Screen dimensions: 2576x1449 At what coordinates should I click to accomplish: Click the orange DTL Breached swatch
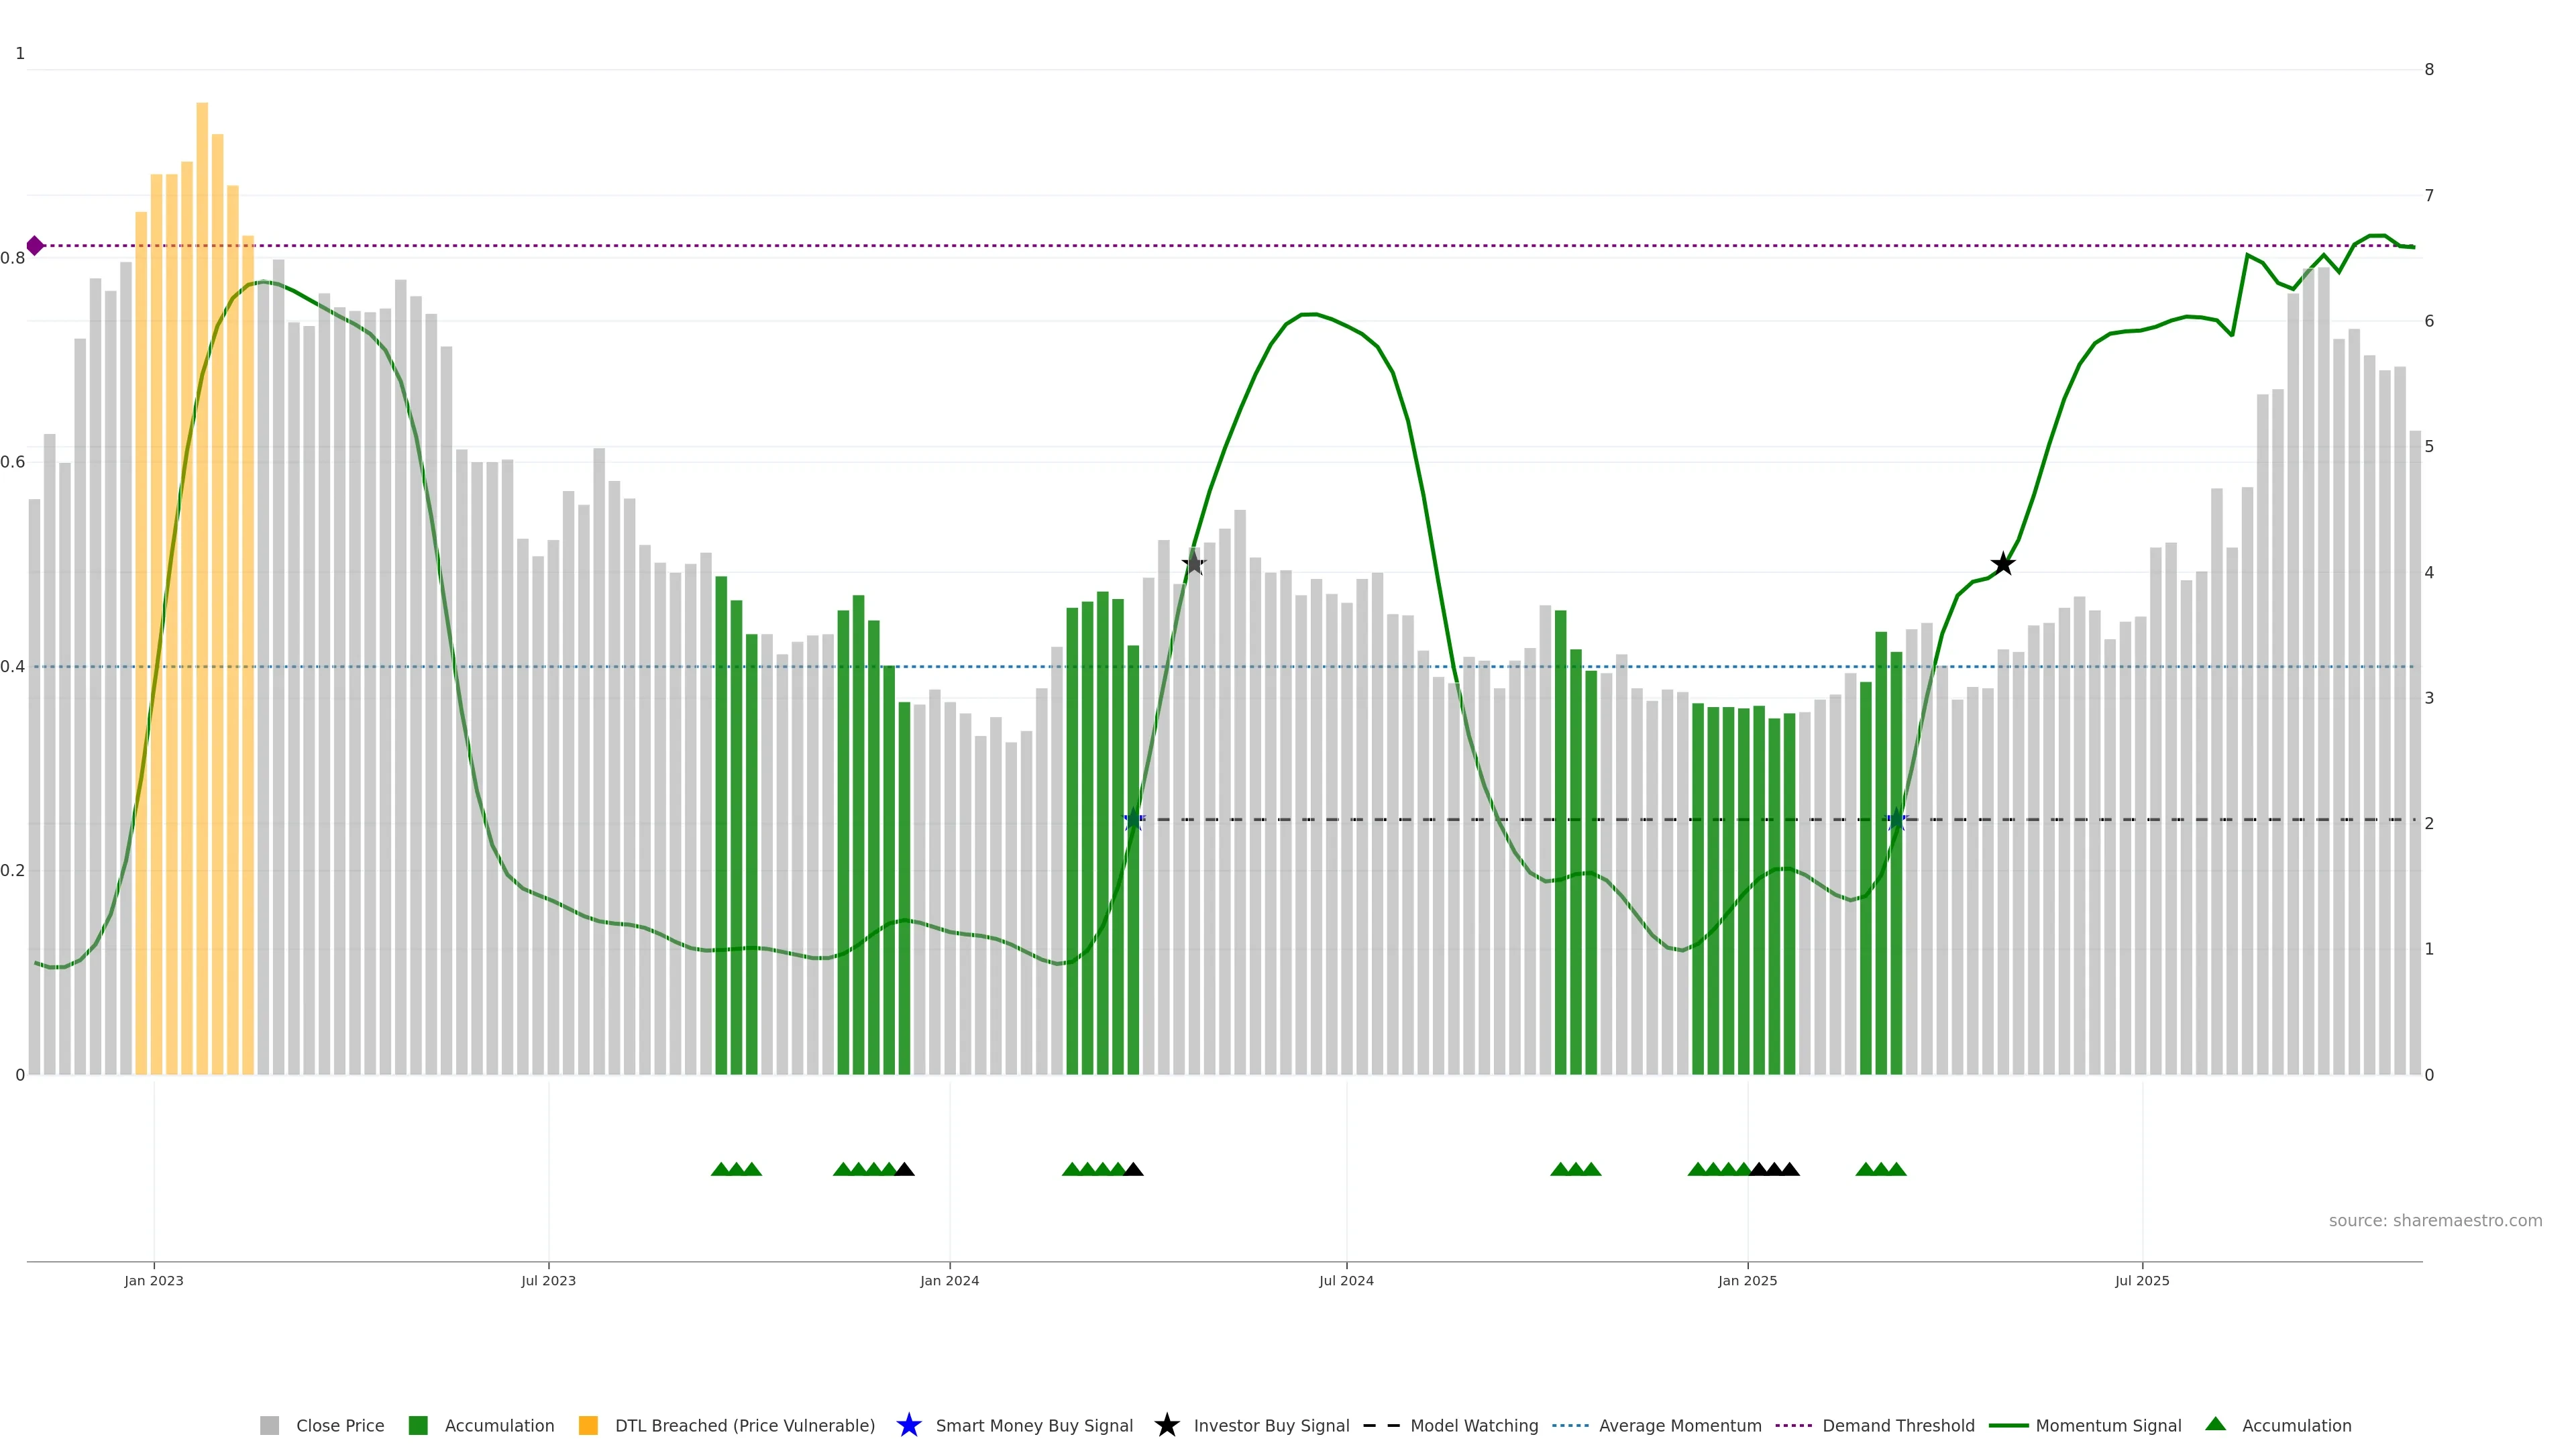588,1426
